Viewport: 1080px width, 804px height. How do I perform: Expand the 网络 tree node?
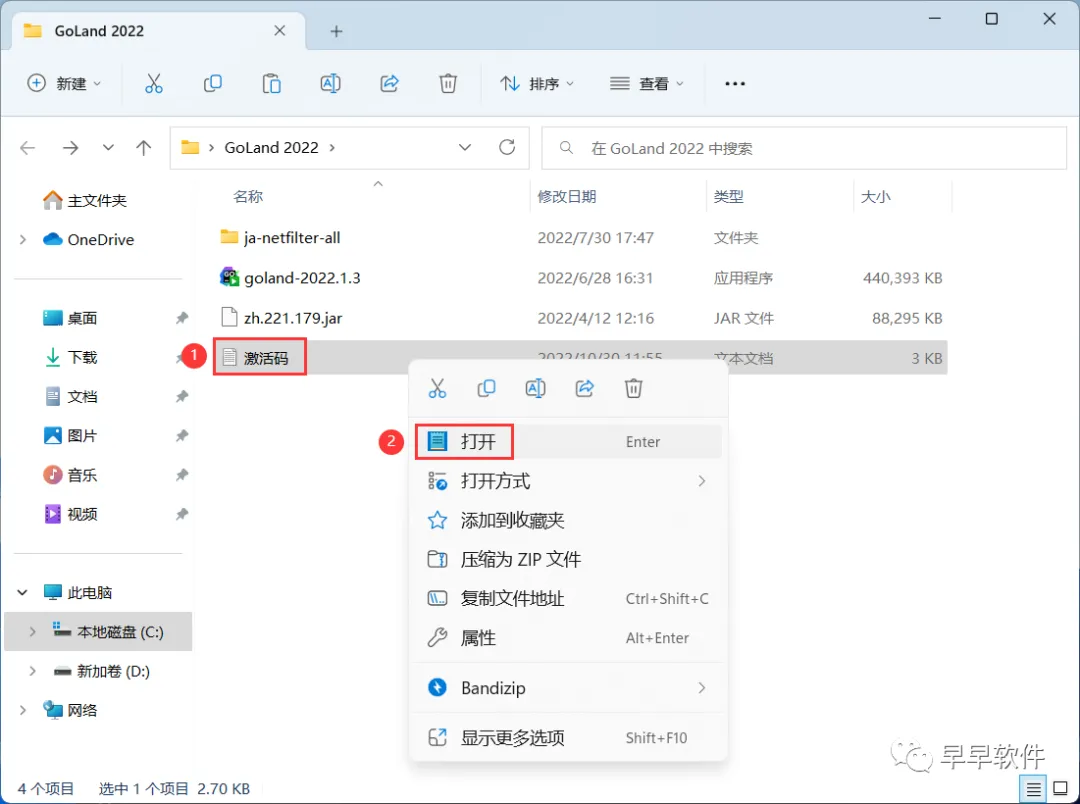coord(23,710)
